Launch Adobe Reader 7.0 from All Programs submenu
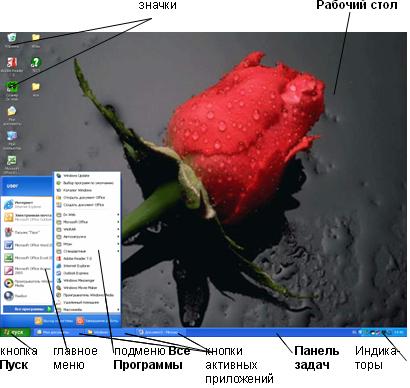Screen dimensions: 410x388 point(87,258)
